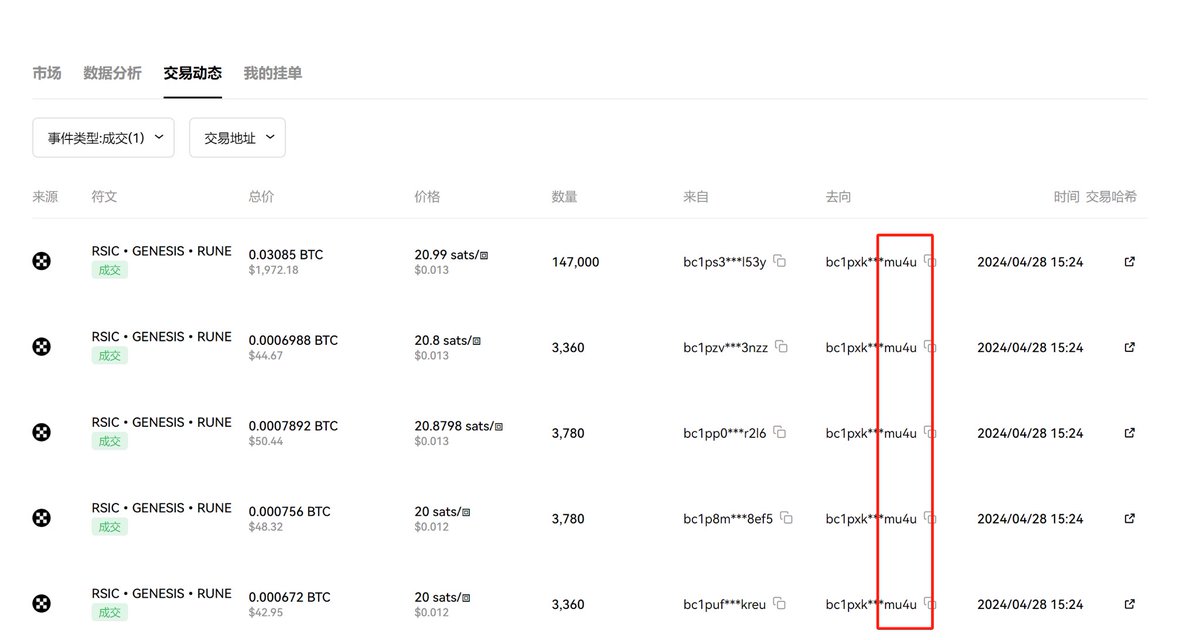
Task: Click the 0.000756 BTC total price
Action: click(x=290, y=511)
